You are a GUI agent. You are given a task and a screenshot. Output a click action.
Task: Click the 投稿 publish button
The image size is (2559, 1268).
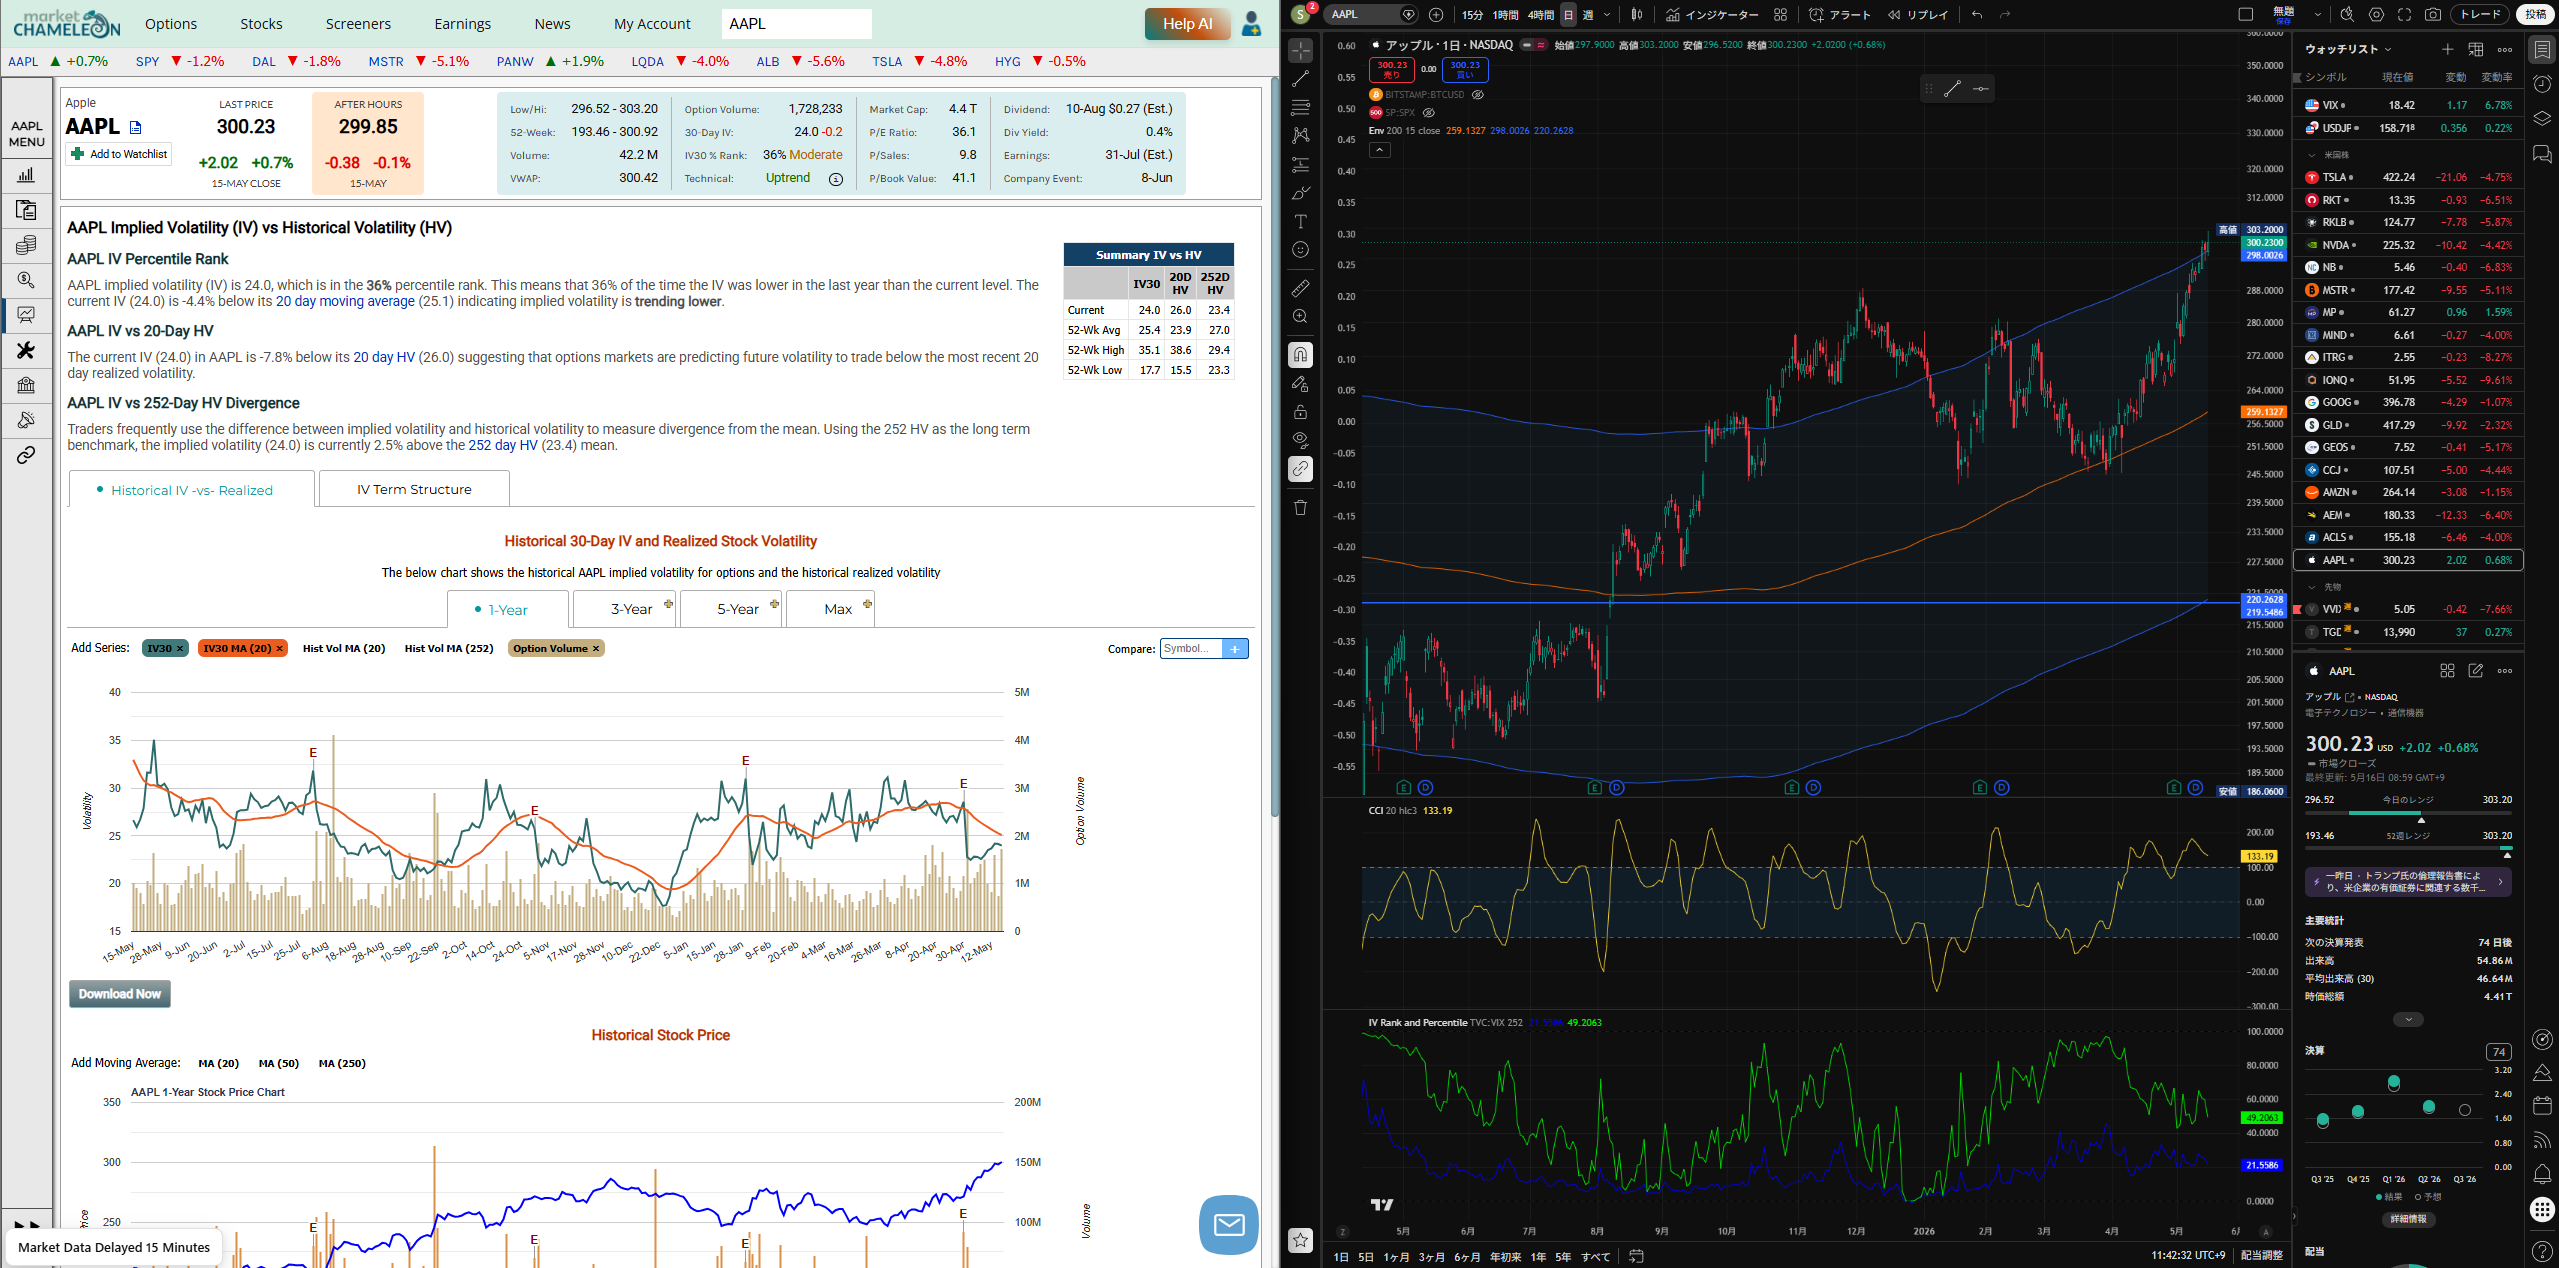[2535, 14]
